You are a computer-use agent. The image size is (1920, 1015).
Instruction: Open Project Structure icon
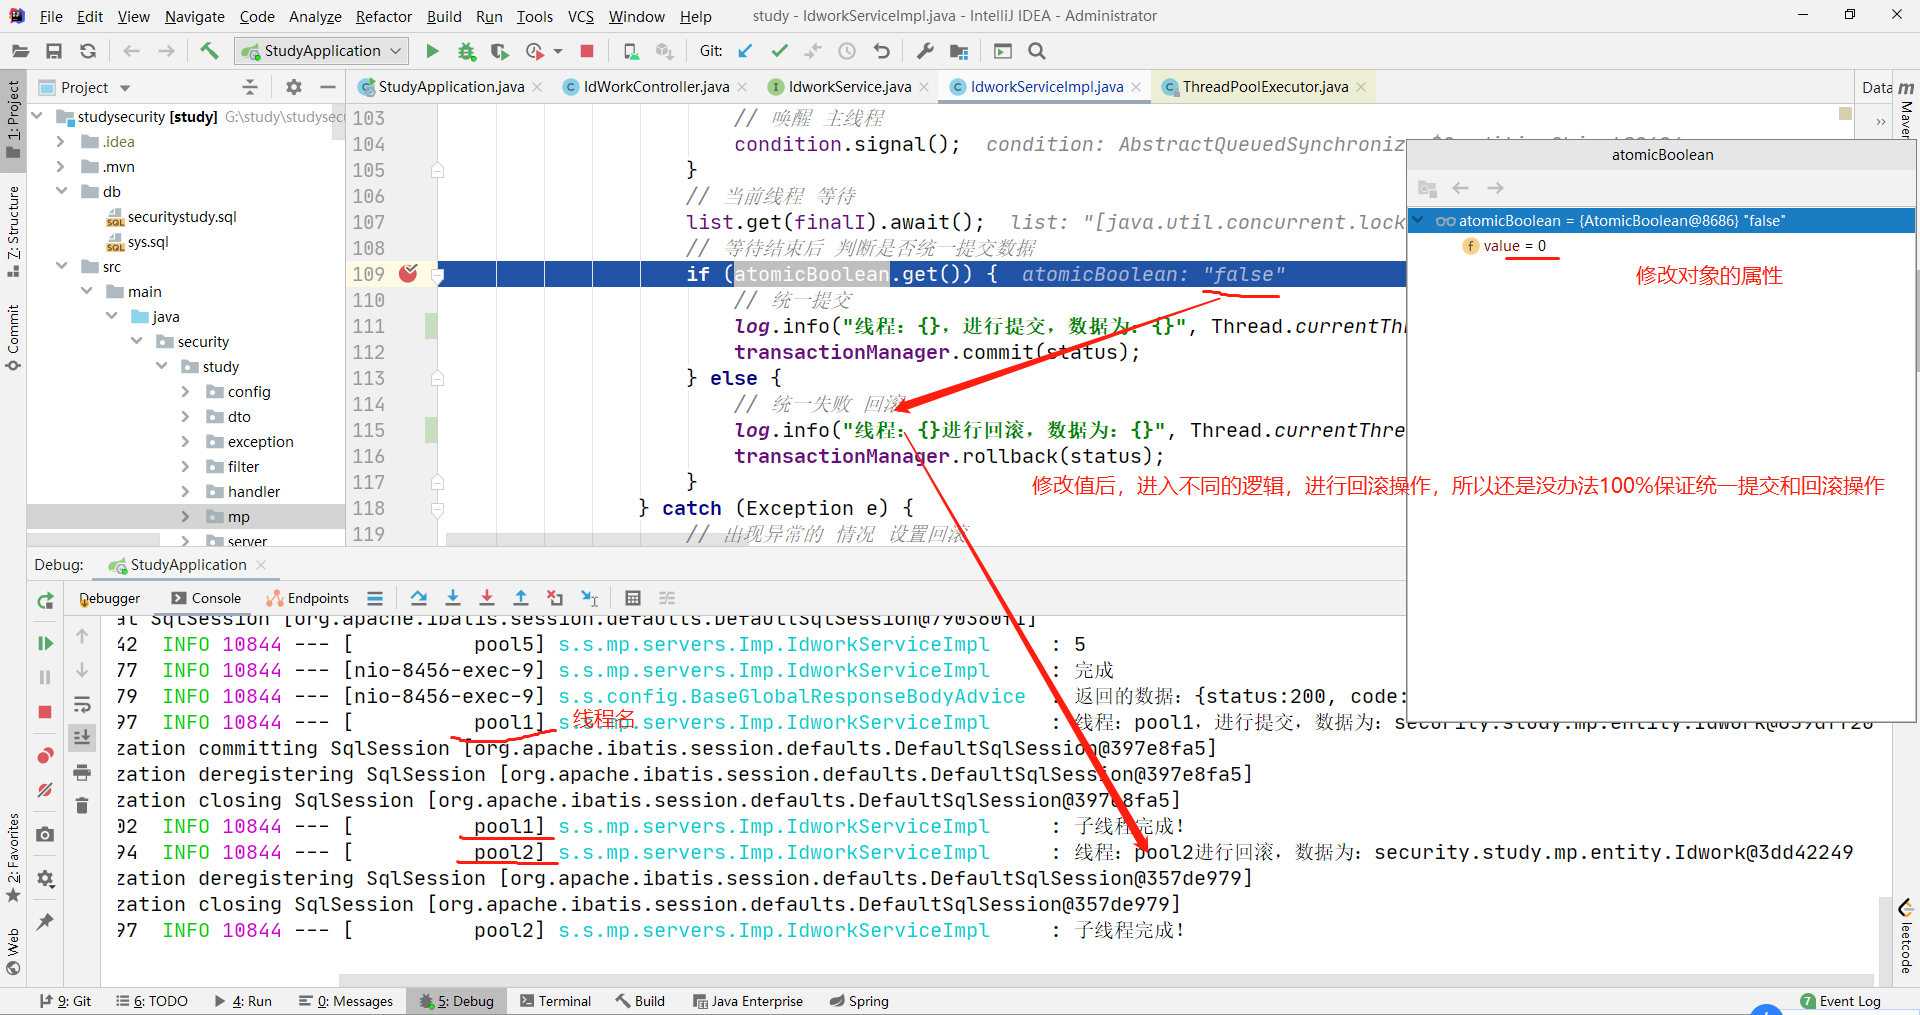point(959,51)
